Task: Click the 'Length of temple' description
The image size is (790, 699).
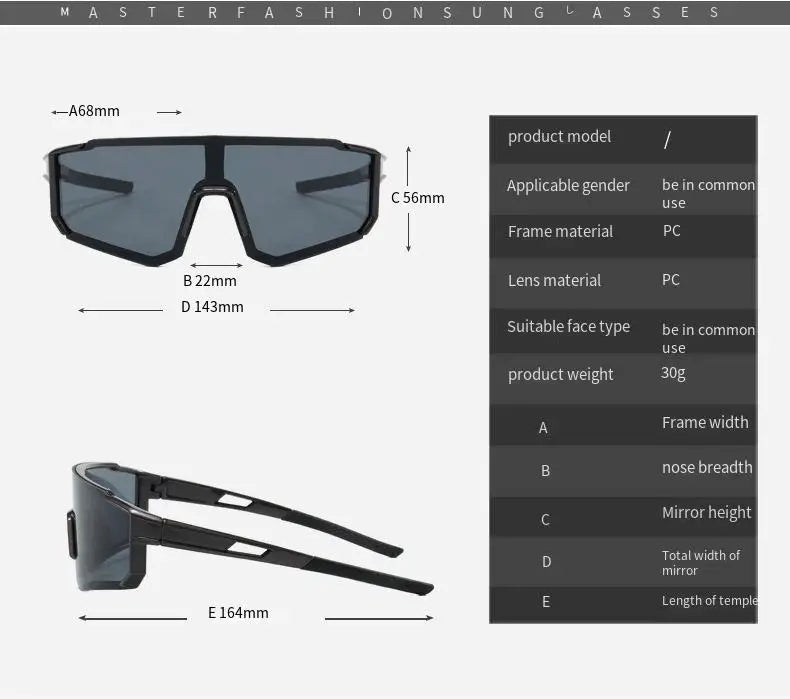Action: click(709, 601)
